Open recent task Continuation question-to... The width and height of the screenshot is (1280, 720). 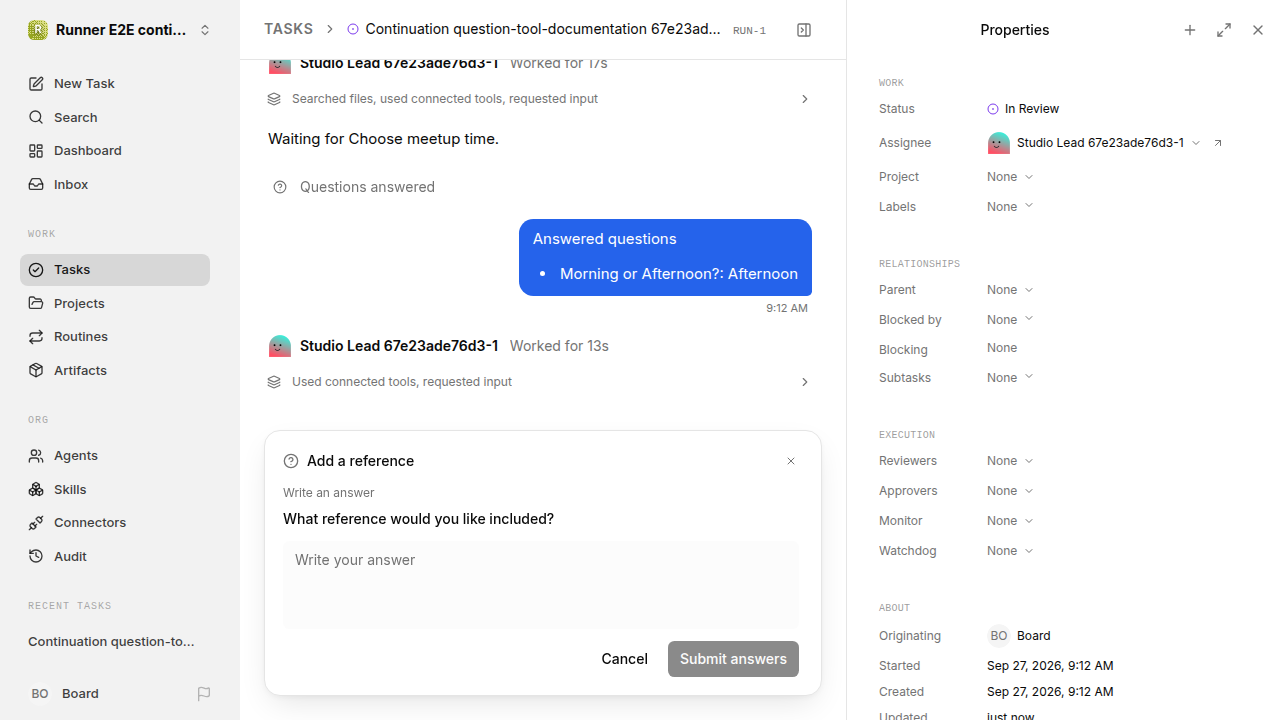tap(111, 642)
